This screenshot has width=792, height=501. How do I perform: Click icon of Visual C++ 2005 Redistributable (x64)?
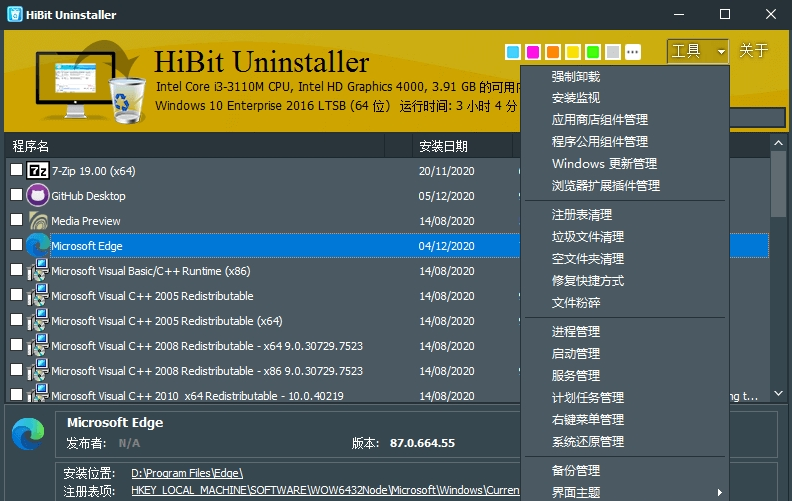pos(38,320)
